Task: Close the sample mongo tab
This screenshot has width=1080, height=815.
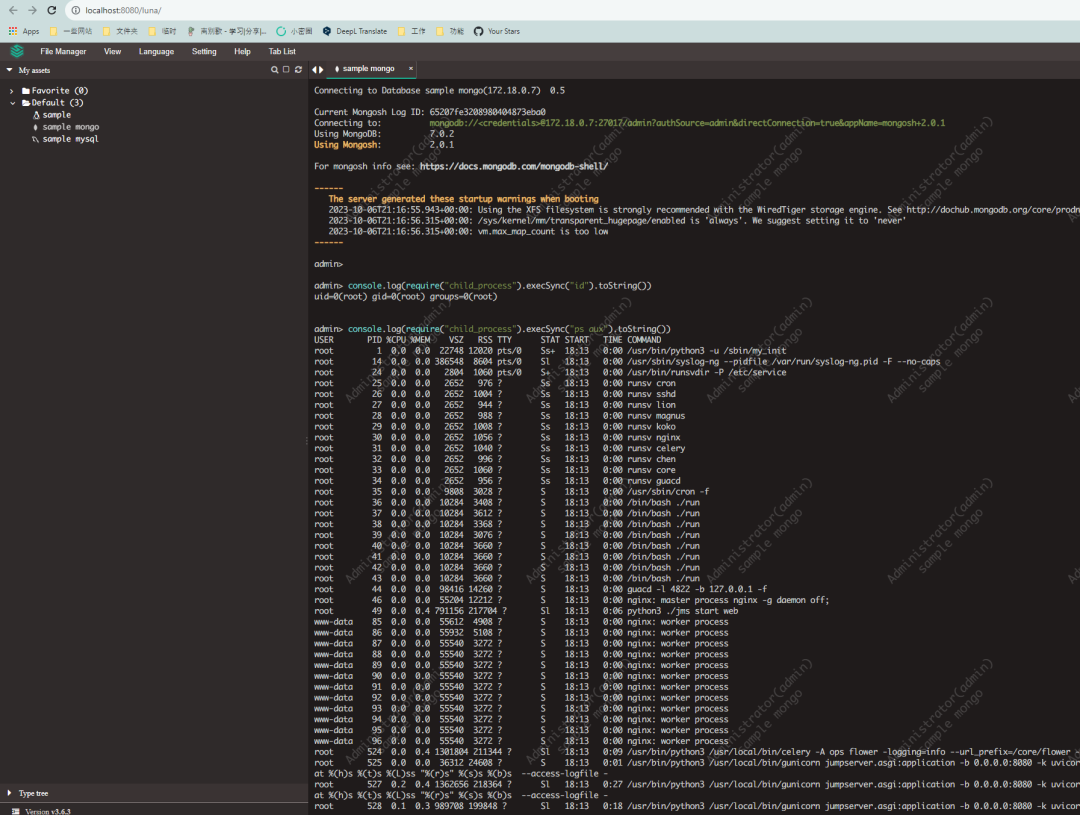Action: (411, 68)
